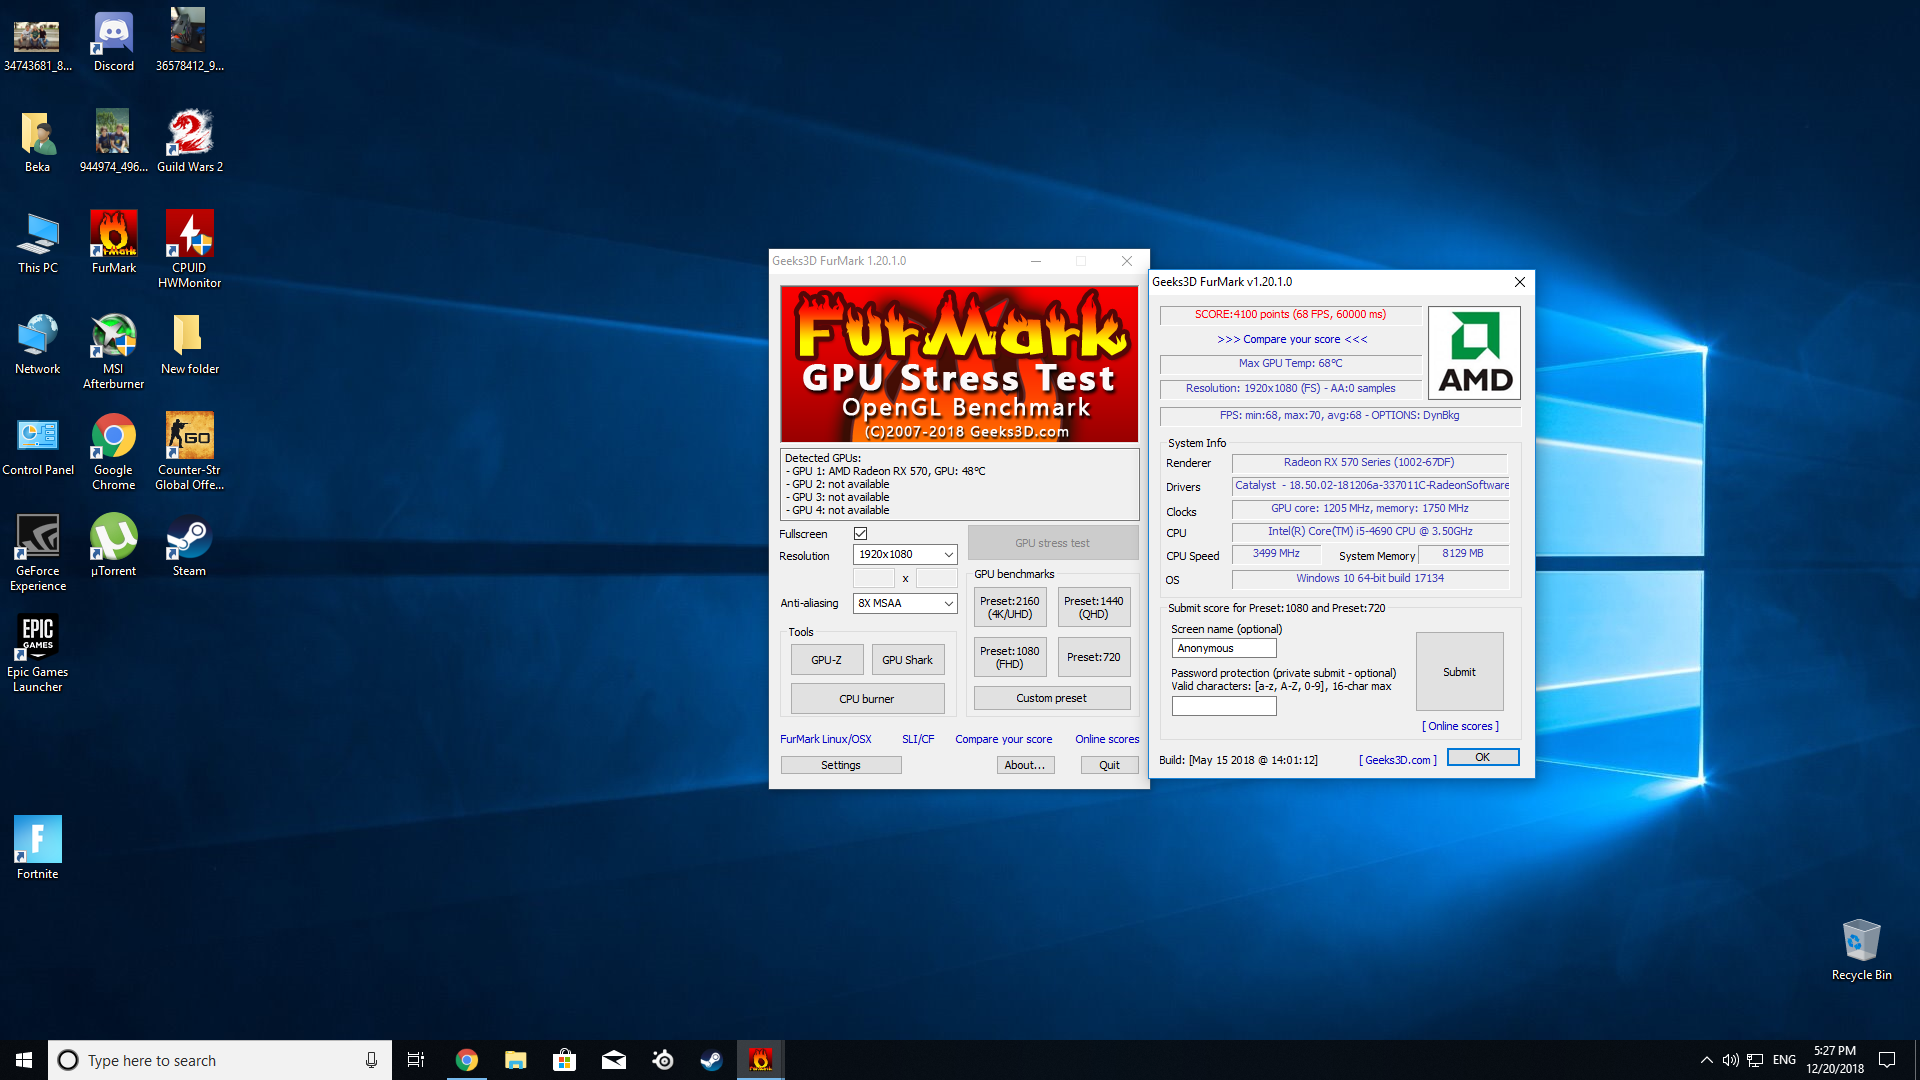Click FurMark icon in the taskbar
1920x1080 pixels.
pos(760,1060)
